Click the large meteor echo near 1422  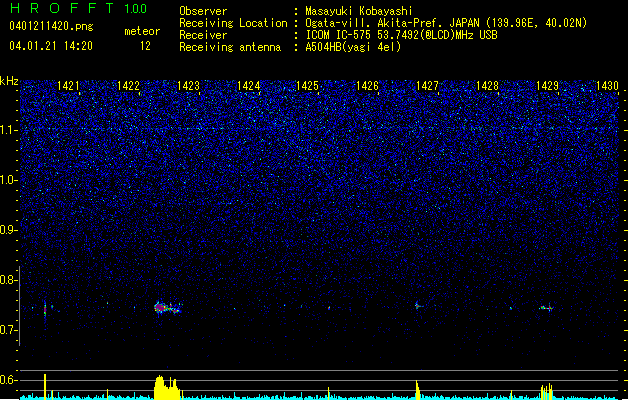coord(166,308)
